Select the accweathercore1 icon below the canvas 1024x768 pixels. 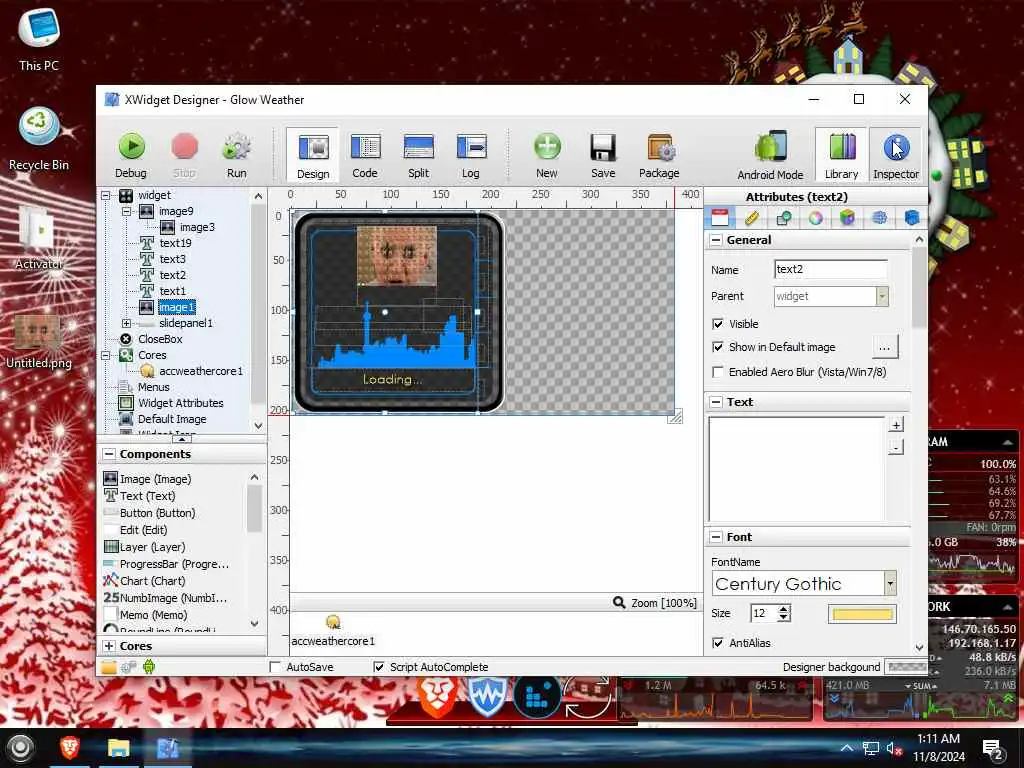pyautogui.click(x=333, y=622)
